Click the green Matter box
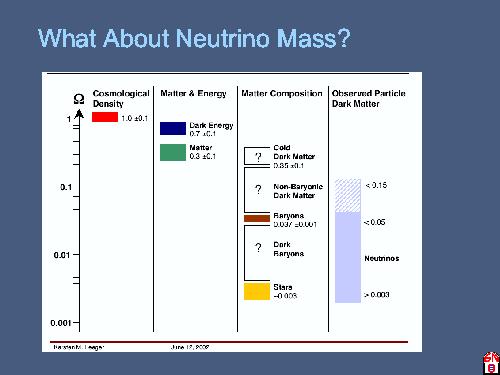Screen dimensions: 500x375 pos(173,152)
